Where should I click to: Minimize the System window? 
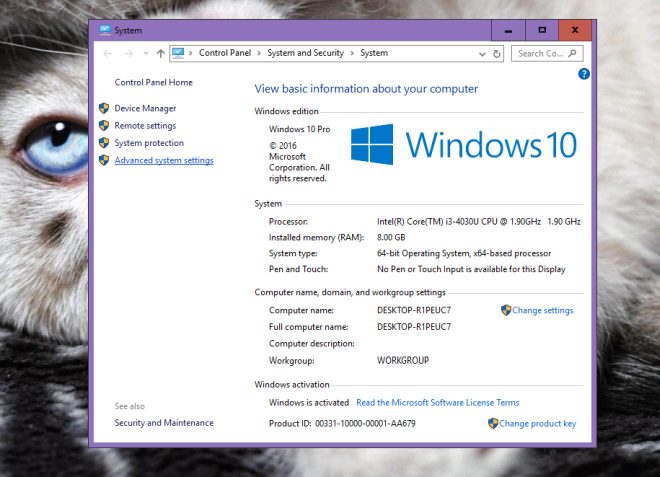click(x=508, y=30)
